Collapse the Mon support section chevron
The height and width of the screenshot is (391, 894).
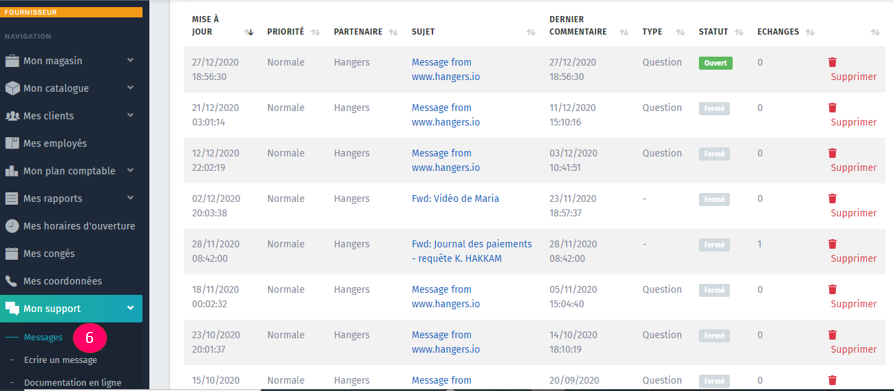(130, 308)
